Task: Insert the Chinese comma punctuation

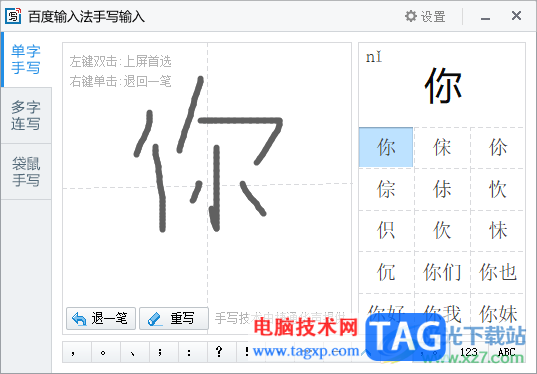Action: 77,352
